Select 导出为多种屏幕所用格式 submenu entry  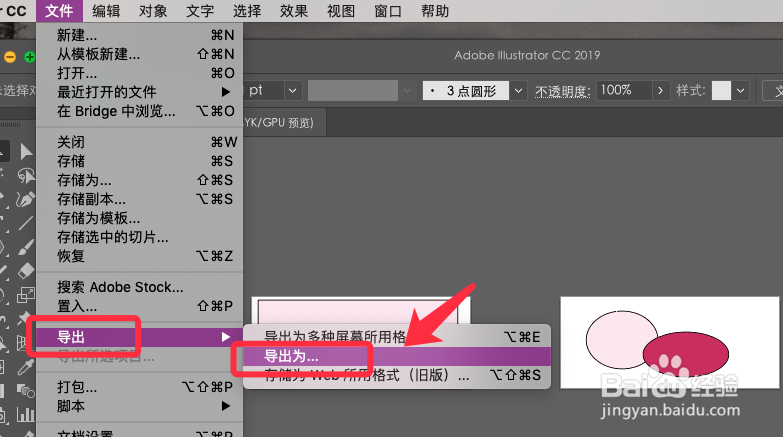coord(397,337)
